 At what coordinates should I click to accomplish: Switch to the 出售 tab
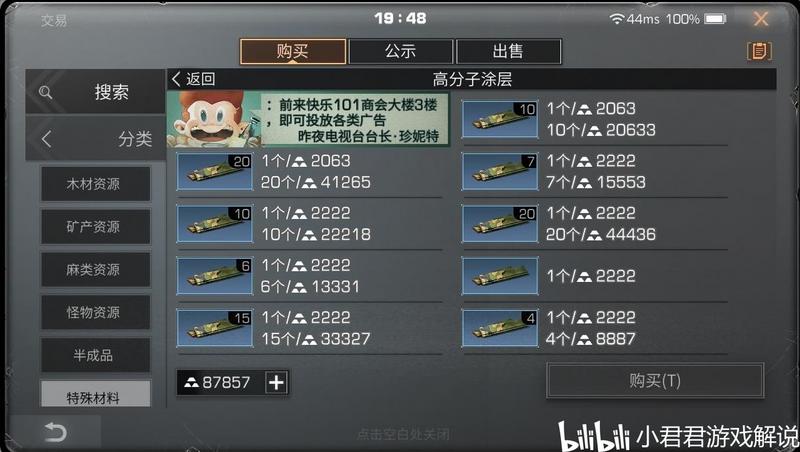[x=508, y=52]
